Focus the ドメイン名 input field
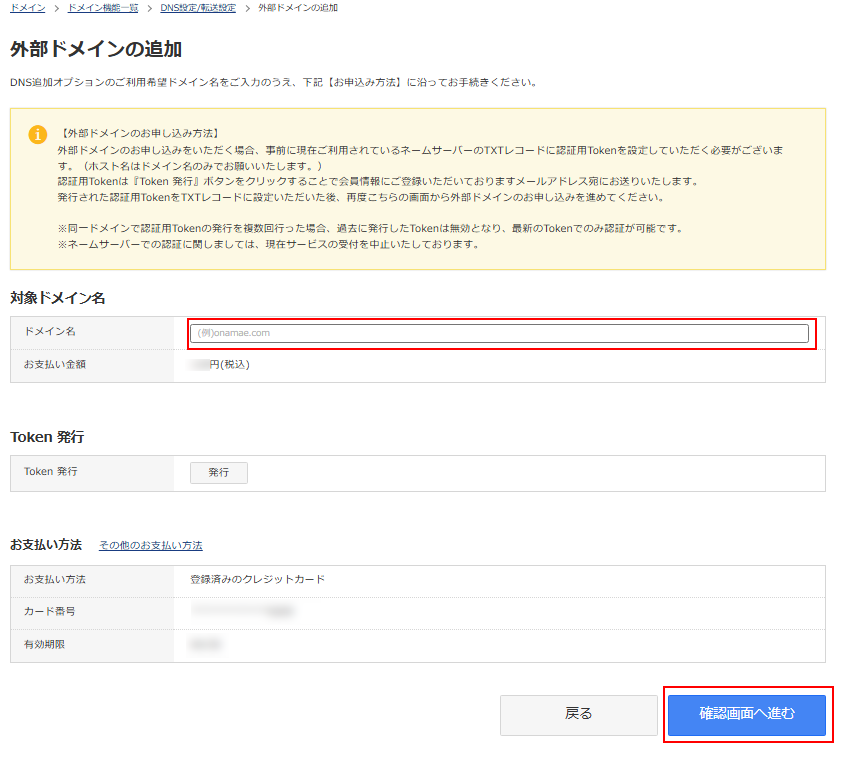Image resolution: width=848 pixels, height=764 pixels. pos(499,333)
